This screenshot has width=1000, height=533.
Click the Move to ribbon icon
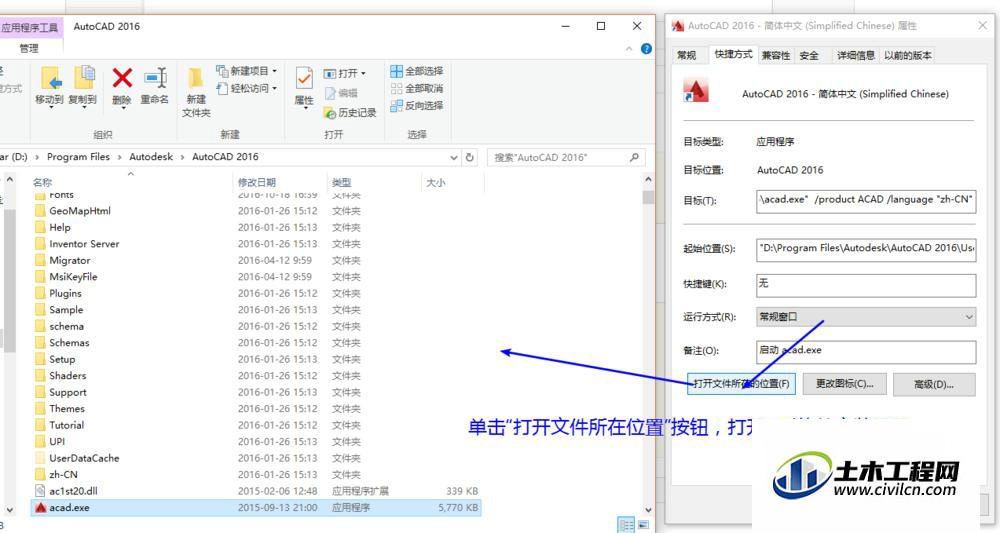pos(51,78)
